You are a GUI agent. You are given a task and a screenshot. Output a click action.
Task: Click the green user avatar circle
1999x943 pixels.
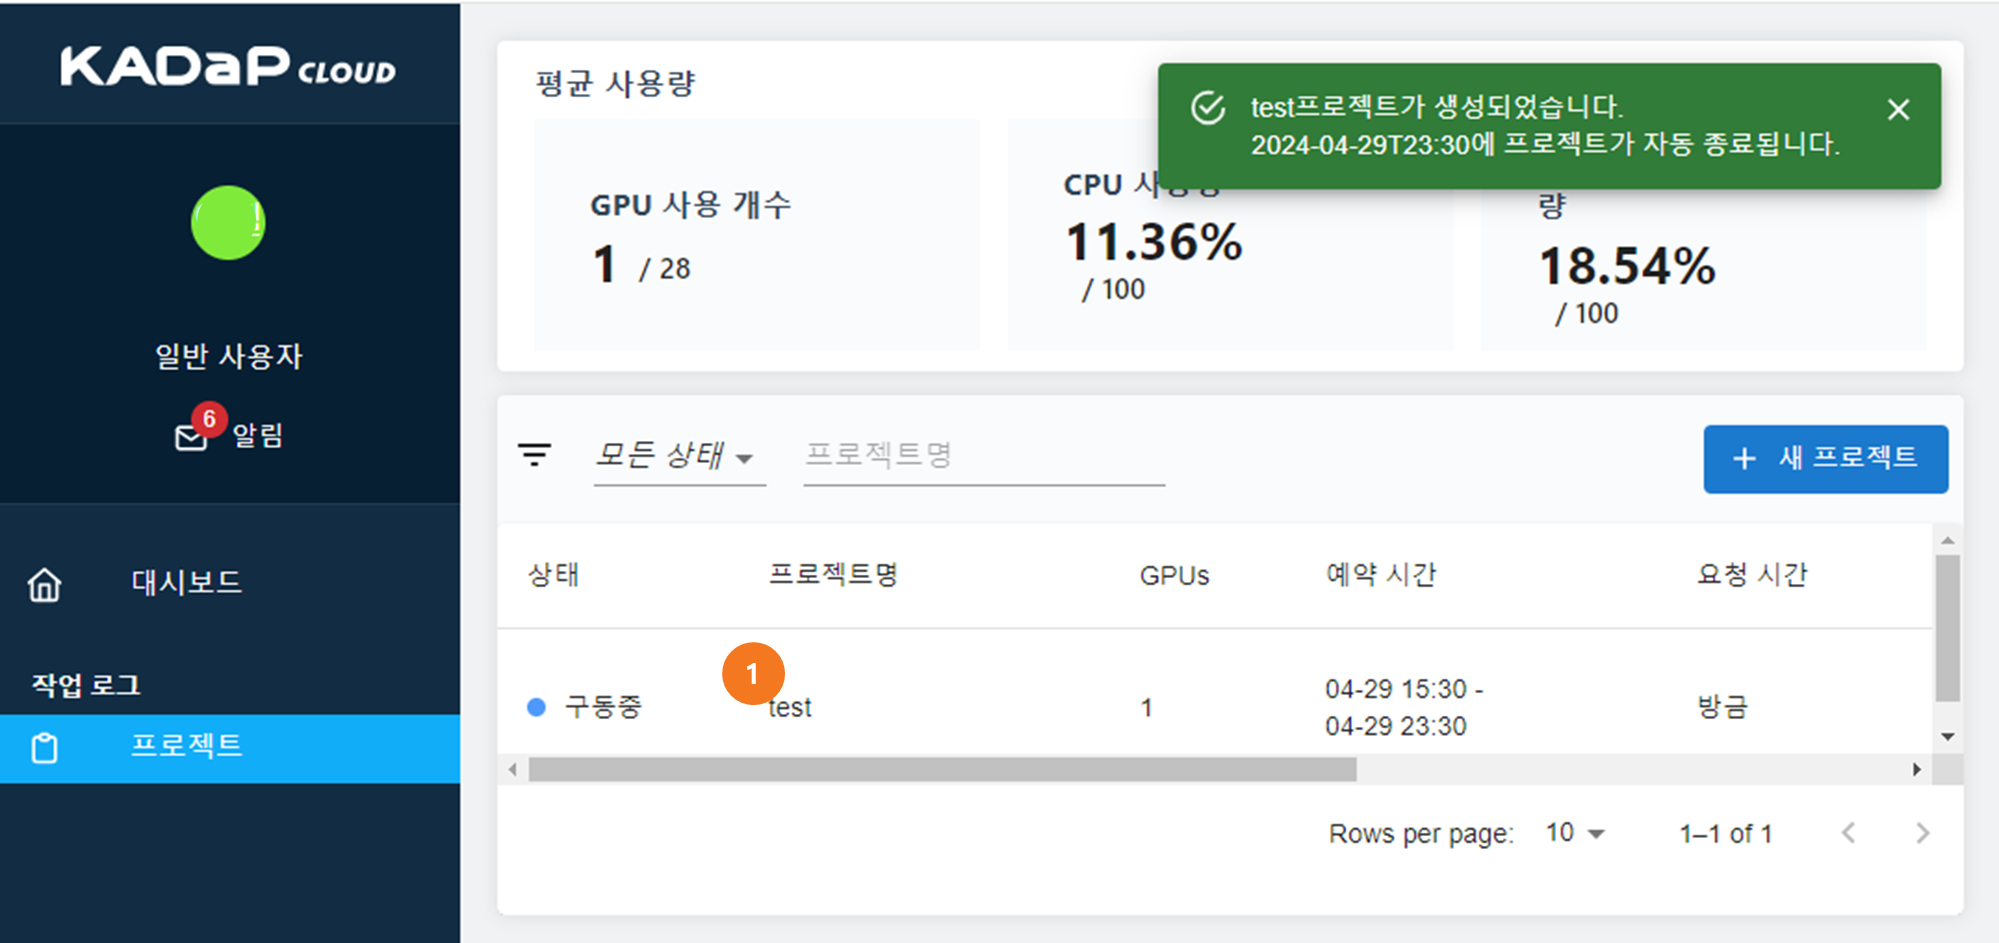[228, 223]
